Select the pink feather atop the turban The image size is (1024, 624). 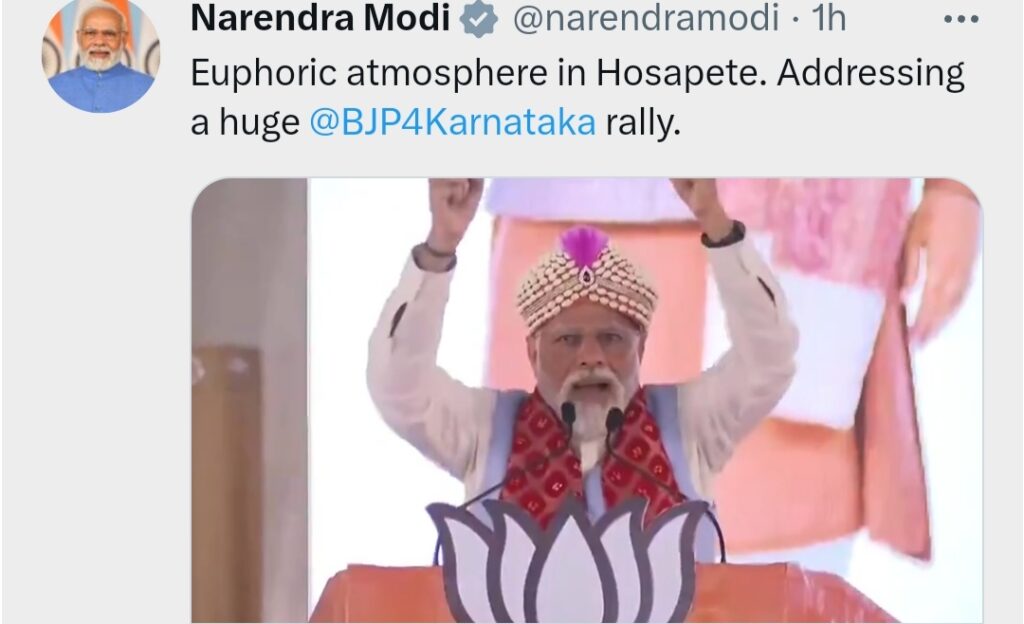tap(583, 246)
